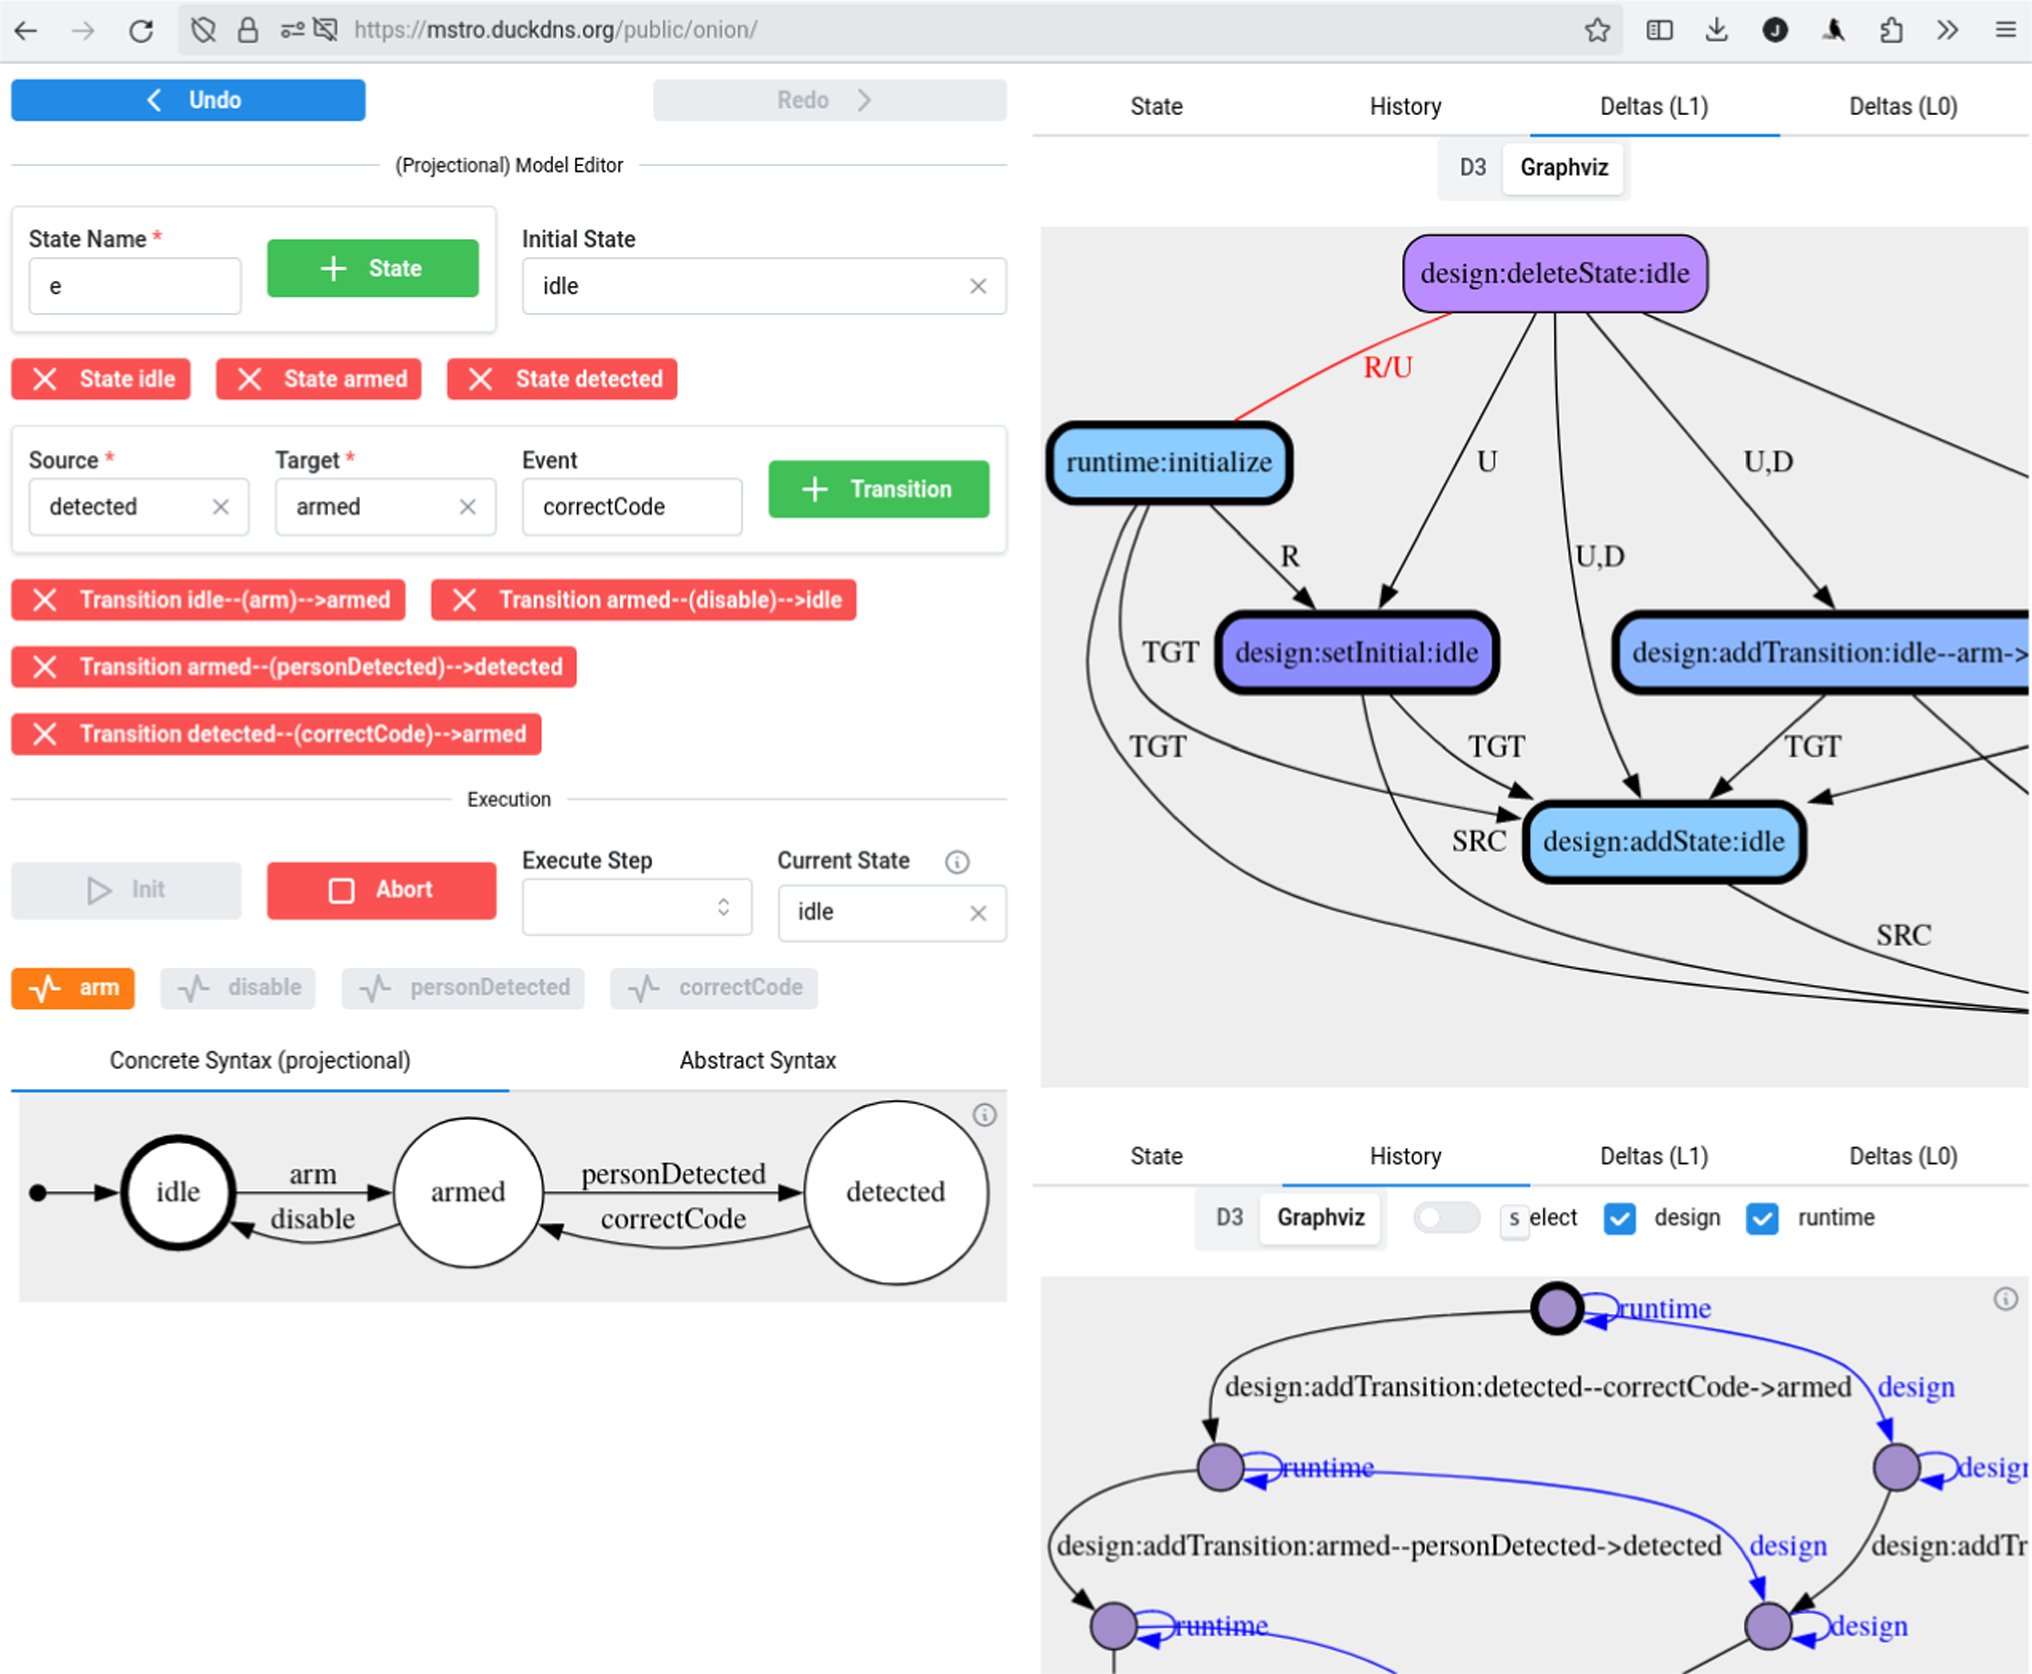This screenshot has height=1674, width=2032.
Task: Click info icon in history graph
Action: pyautogui.click(x=2005, y=1299)
